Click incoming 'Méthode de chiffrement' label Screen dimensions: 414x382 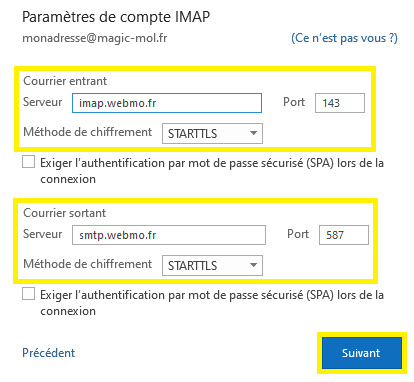tap(88, 132)
